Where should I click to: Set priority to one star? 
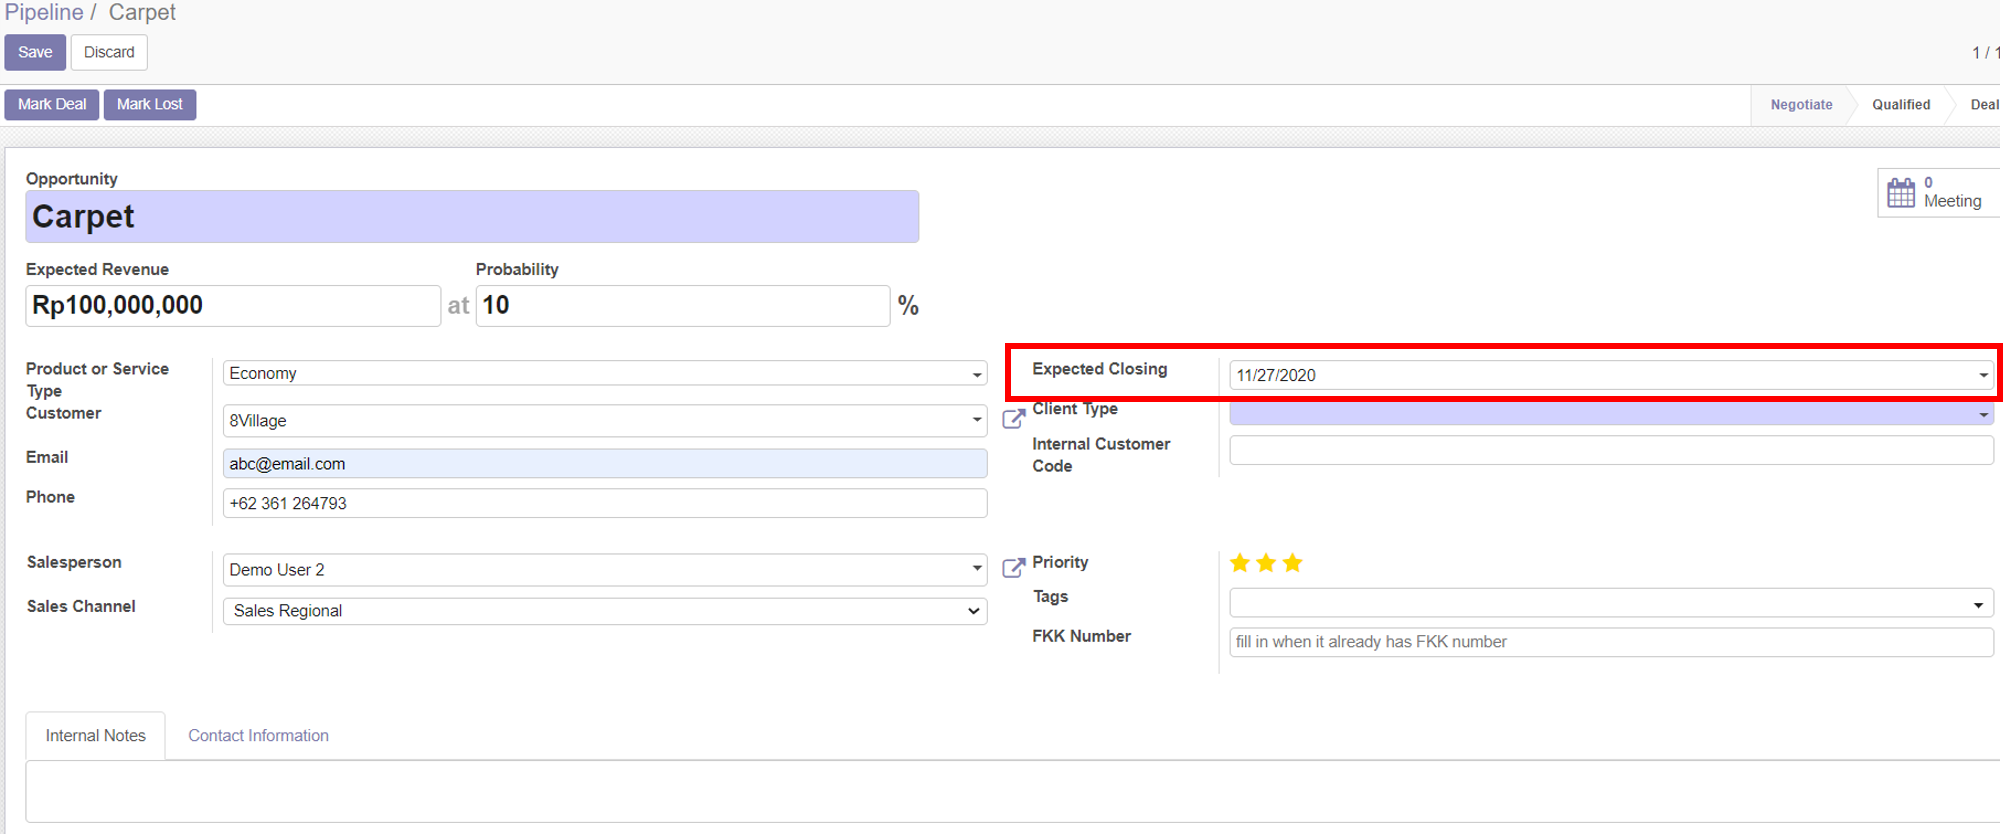coord(1240,563)
